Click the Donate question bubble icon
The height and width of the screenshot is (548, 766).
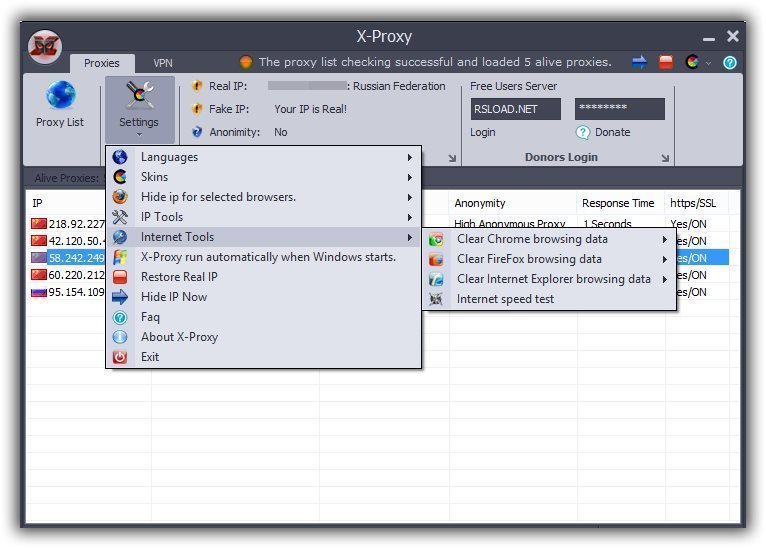[582, 132]
